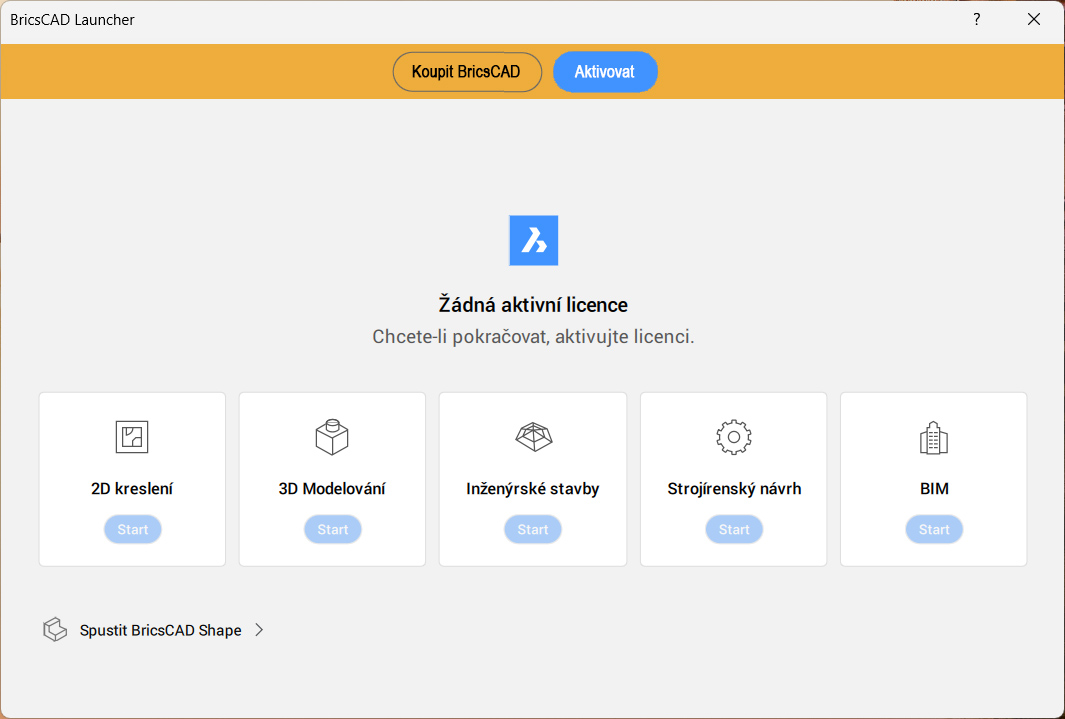Start the Strojírenský návrh workspace
Image resolution: width=1065 pixels, height=719 pixels.
[734, 530]
